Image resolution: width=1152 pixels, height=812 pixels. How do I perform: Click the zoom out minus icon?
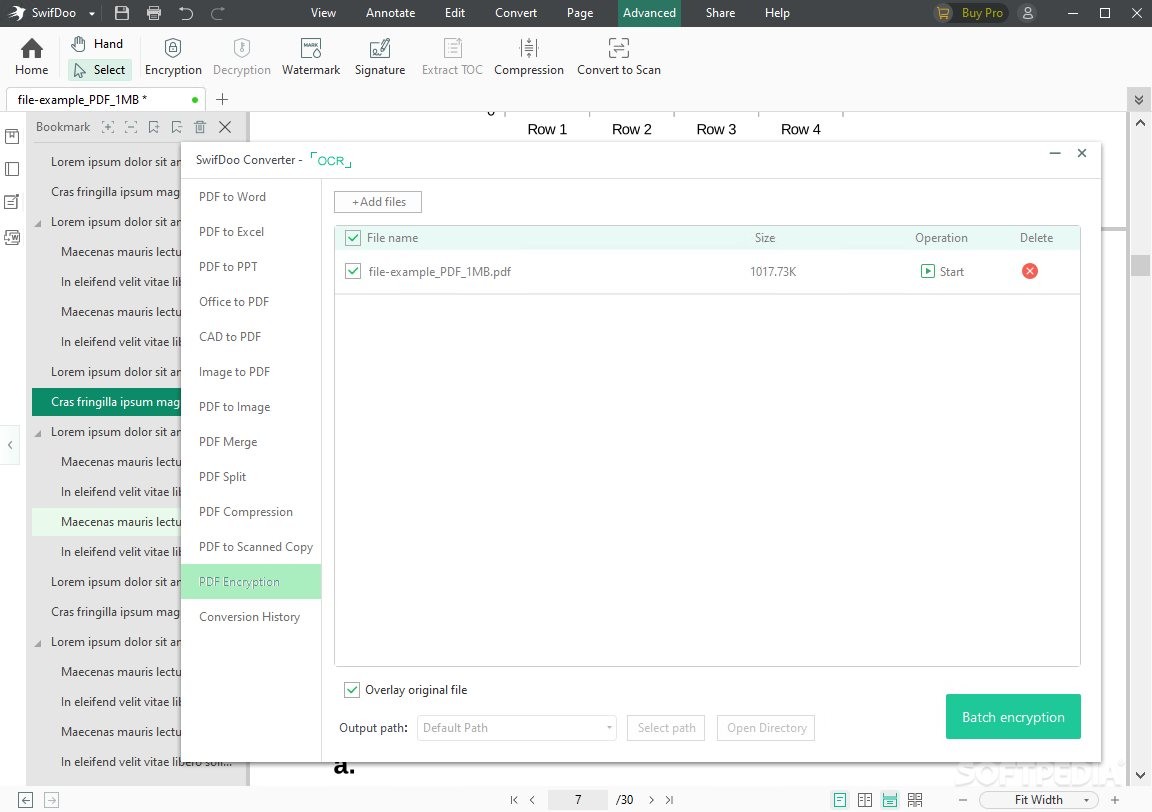(x=963, y=800)
